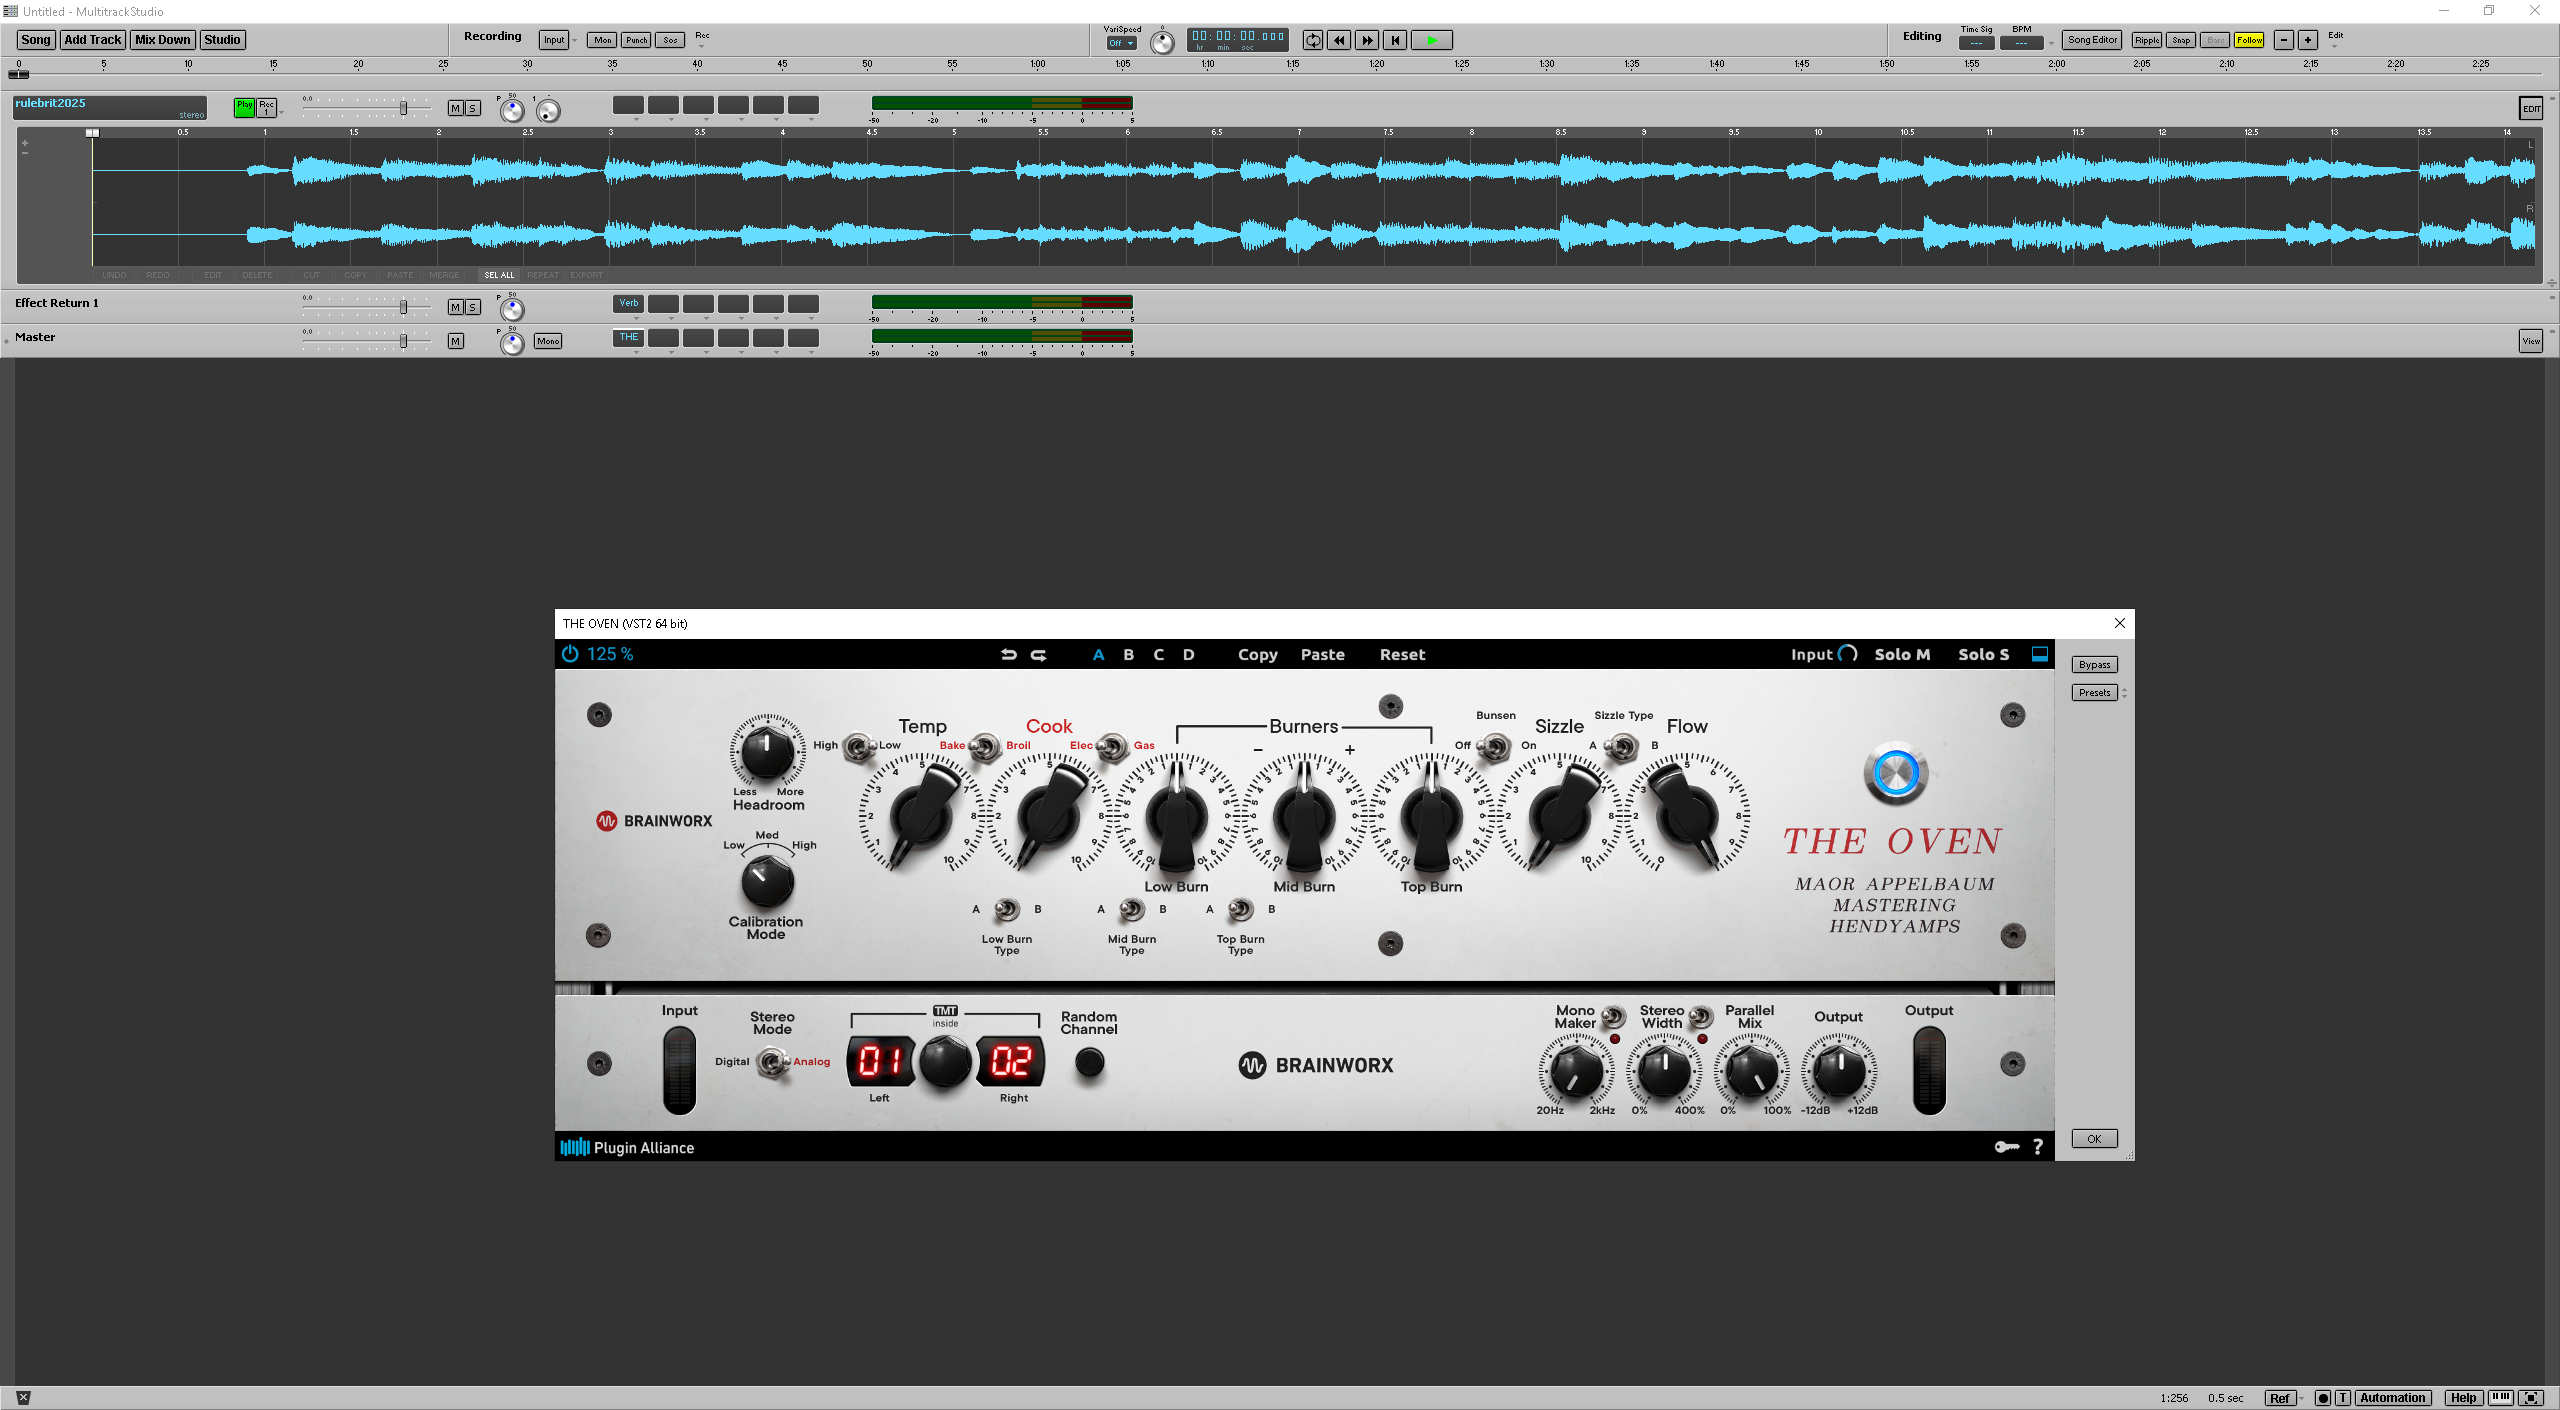Screen dimensions: 2560x1410
Task: Click the fast forward transport button
Action: point(1367,40)
